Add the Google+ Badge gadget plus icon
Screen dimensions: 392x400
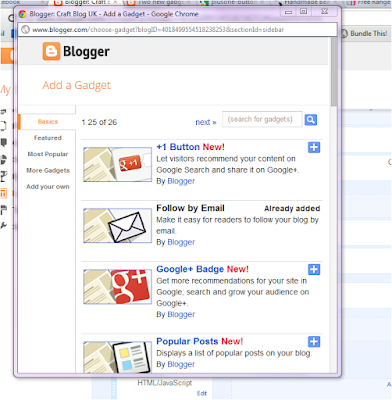click(314, 269)
